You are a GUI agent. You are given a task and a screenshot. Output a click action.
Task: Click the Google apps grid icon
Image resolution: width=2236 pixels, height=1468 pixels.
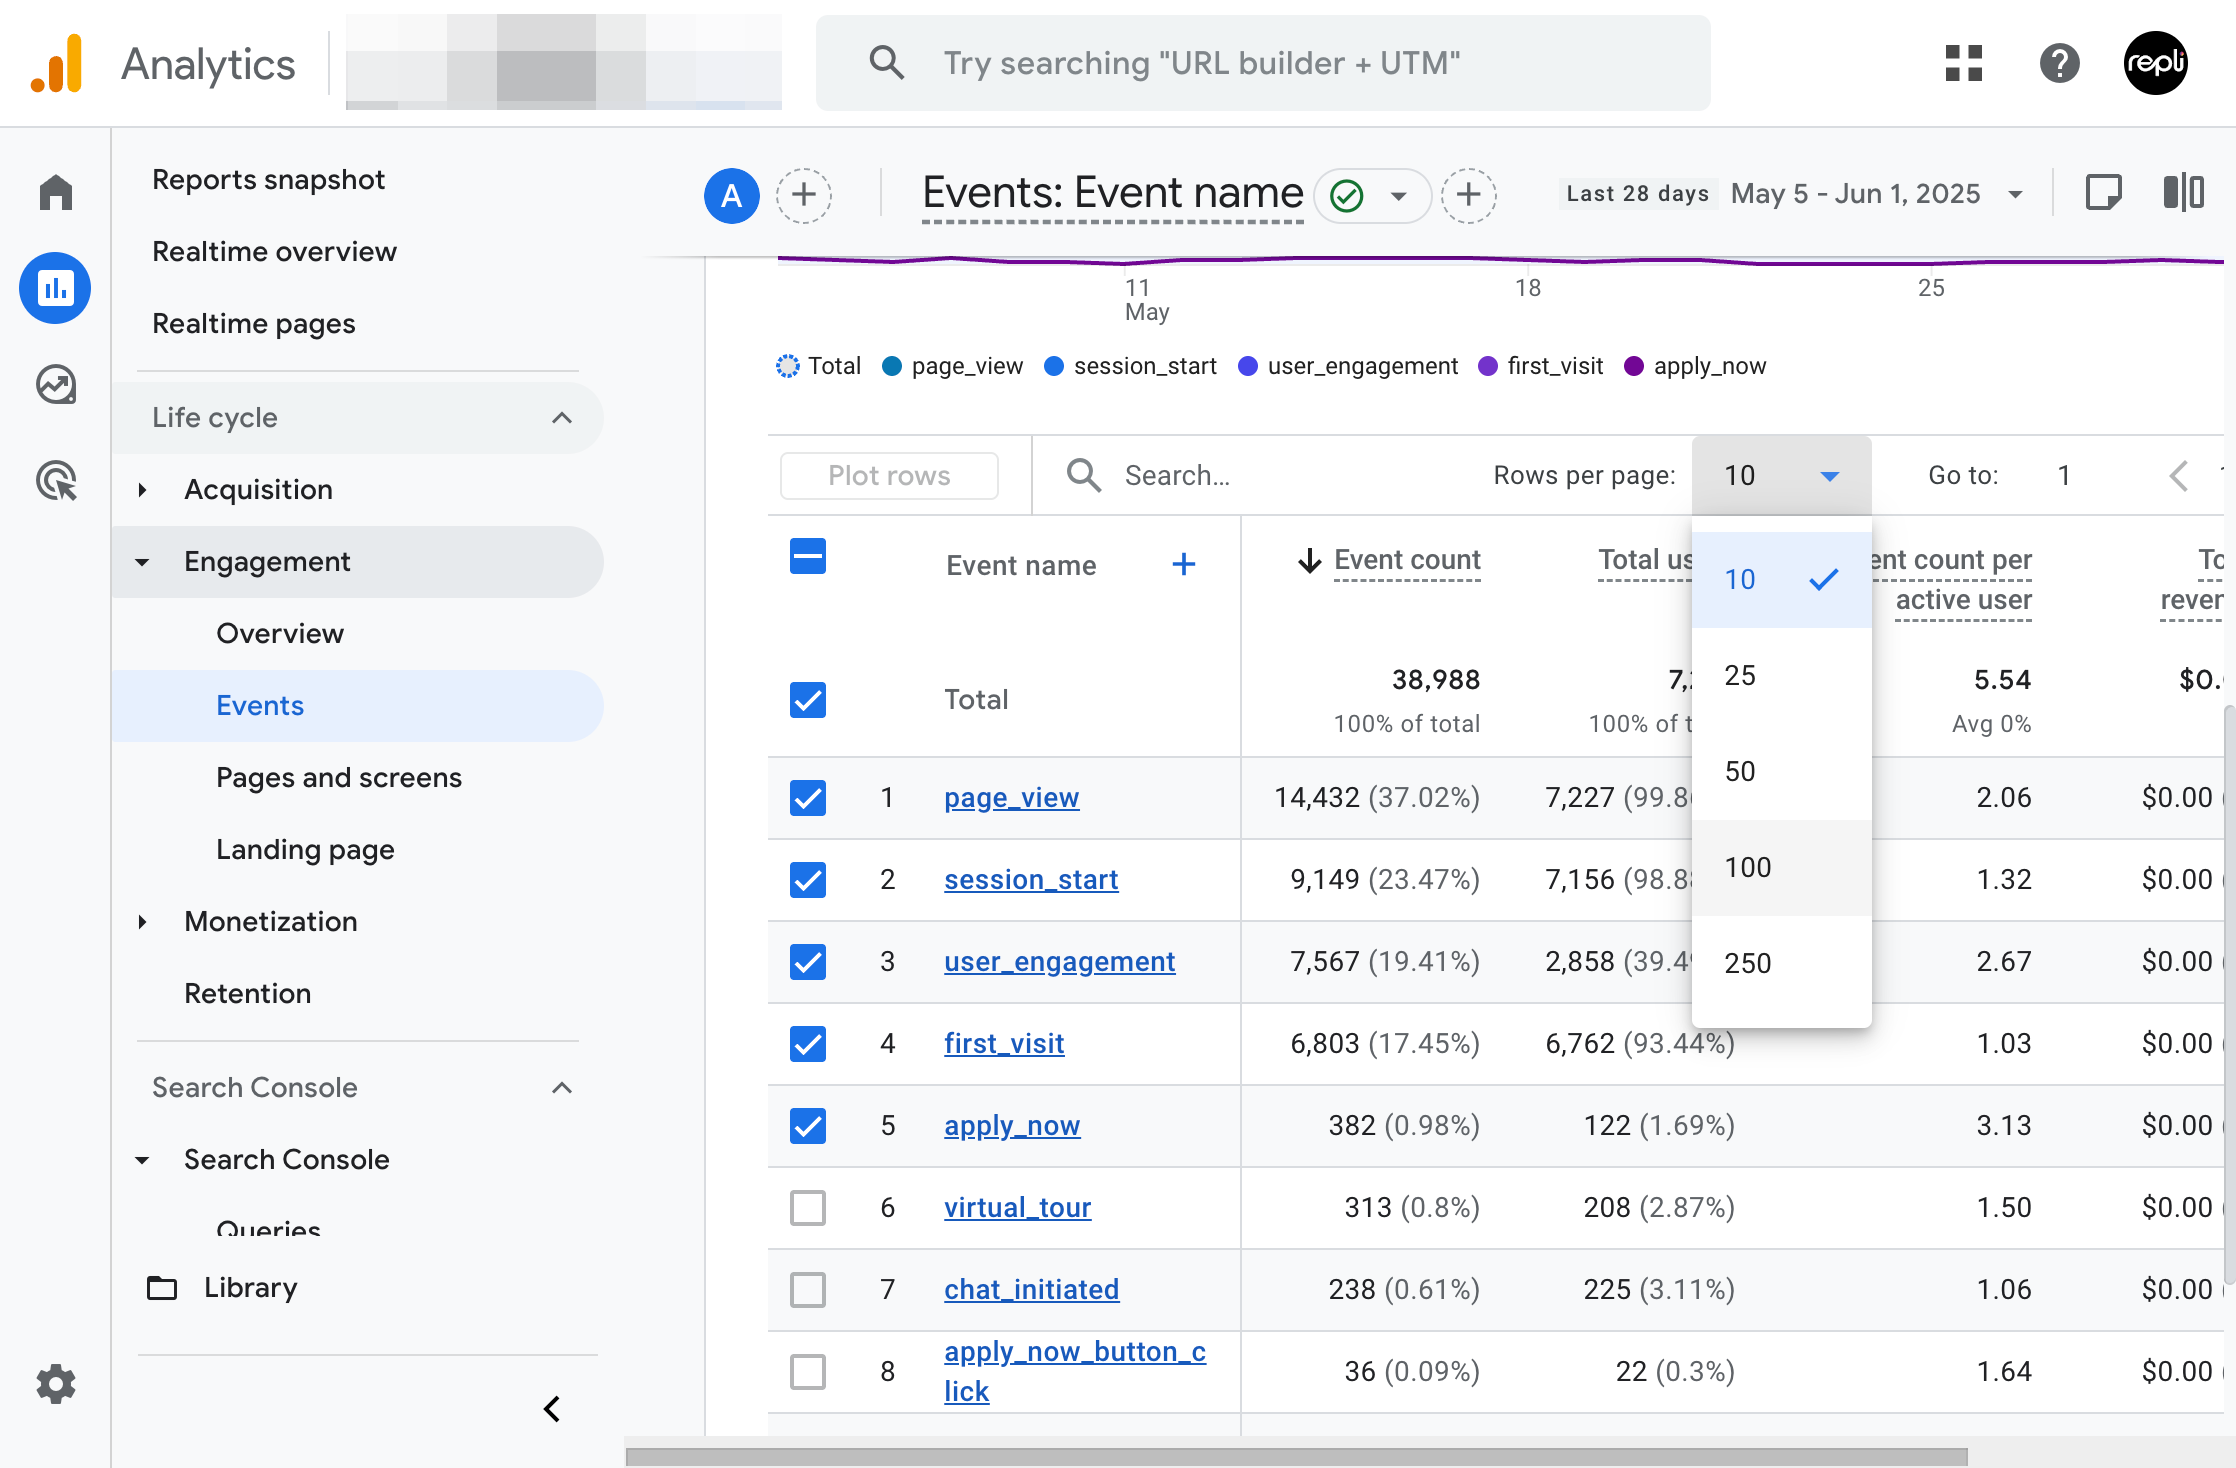(1964, 63)
